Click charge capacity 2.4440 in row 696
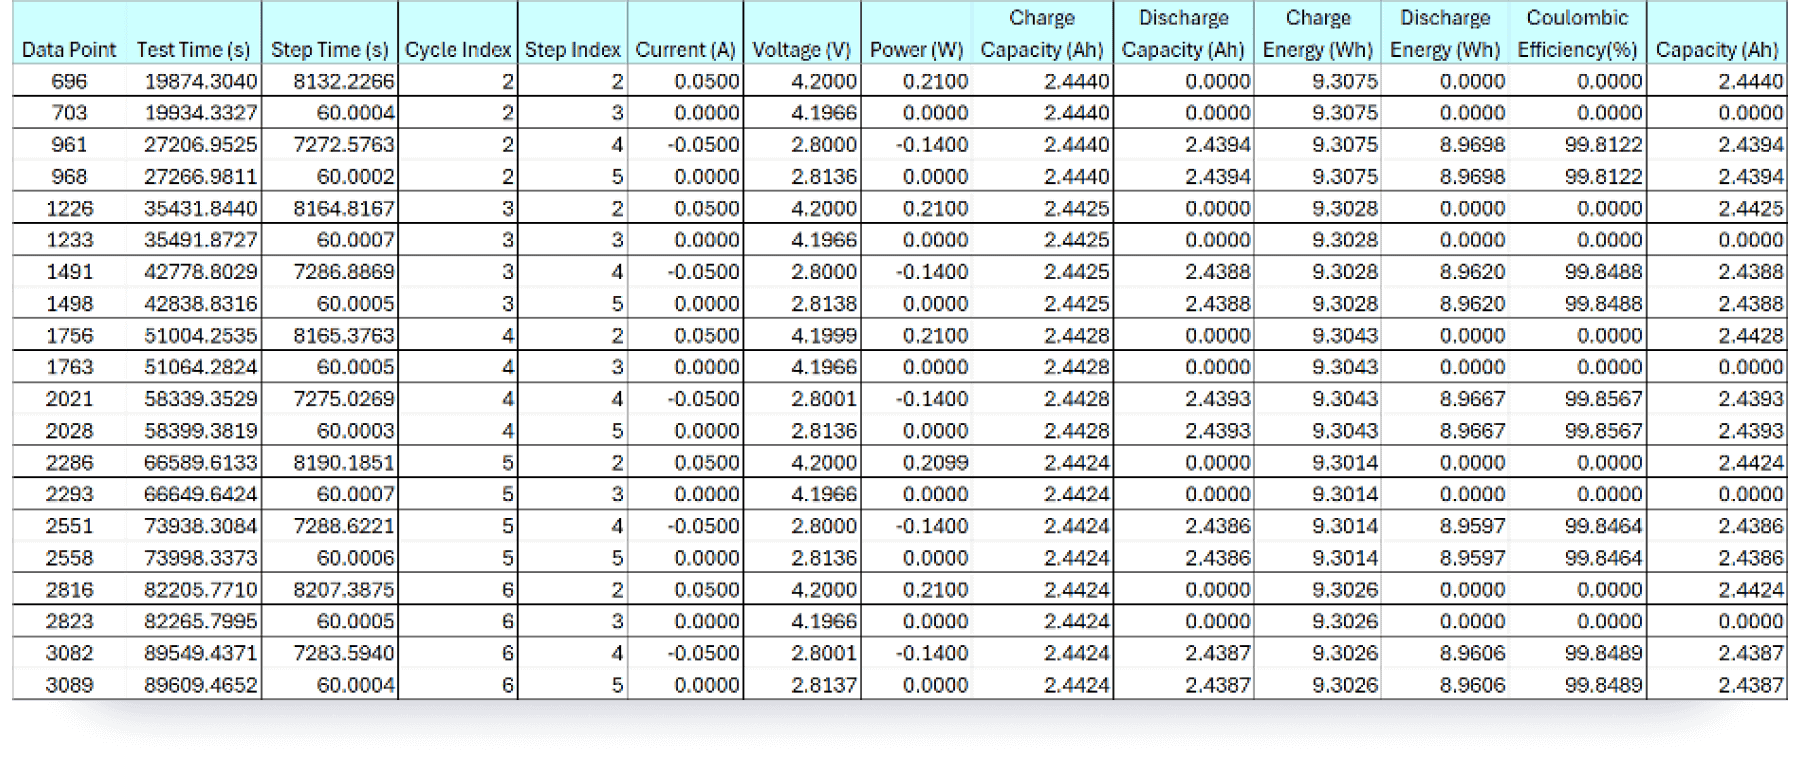Viewport: 1802px width, 762px height. 1042,82
